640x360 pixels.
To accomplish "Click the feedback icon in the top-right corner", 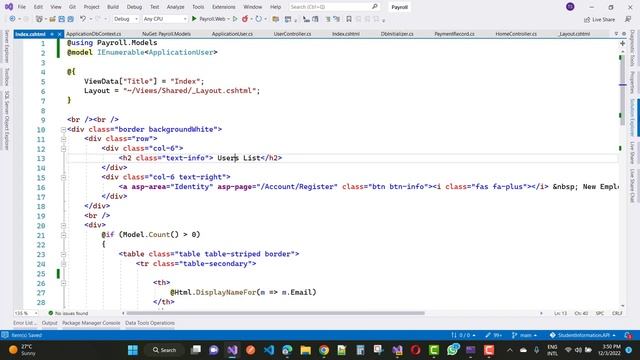I will pyautogui.click(x=628, y=19).
